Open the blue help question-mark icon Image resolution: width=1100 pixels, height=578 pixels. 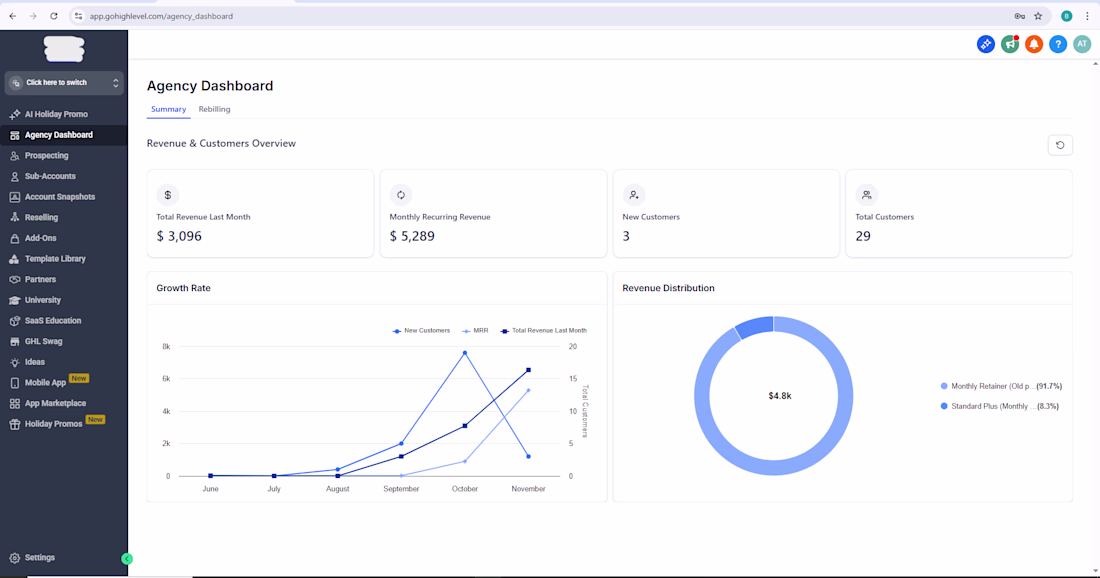pos(1058,44)
